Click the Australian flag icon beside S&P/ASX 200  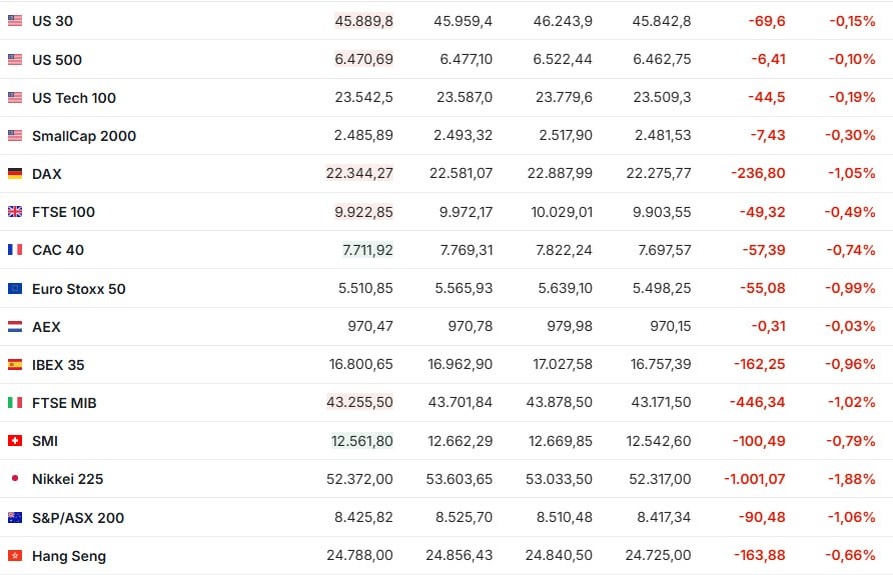pyautogui.click(x=15, y=518)
